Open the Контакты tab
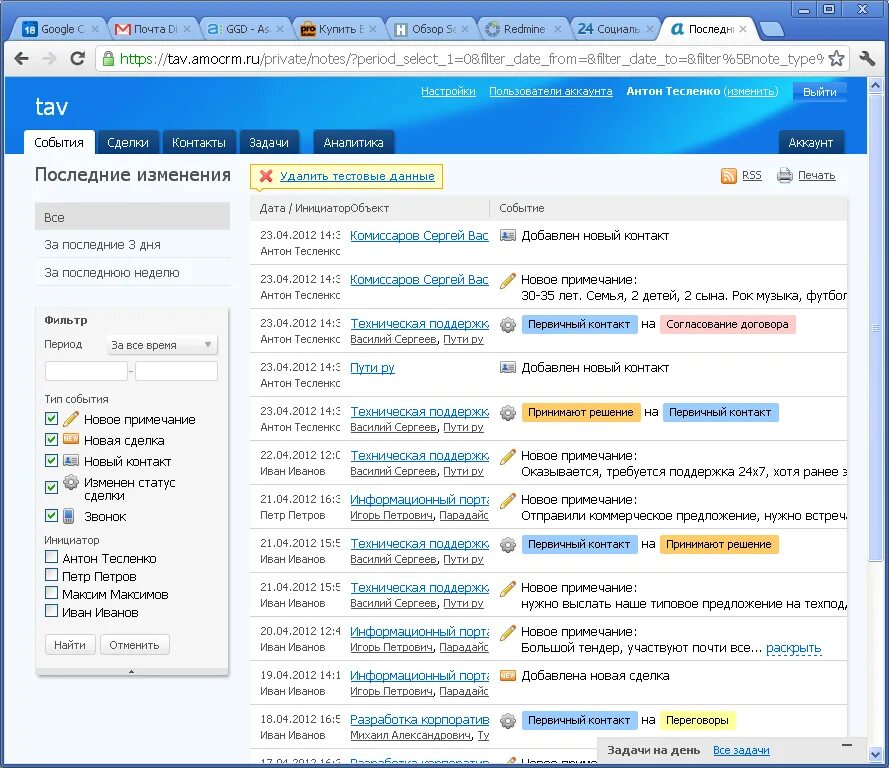Image resolution: width=889 pixels, height=768 pixels. pyautogui.click(x=198, y=142)
